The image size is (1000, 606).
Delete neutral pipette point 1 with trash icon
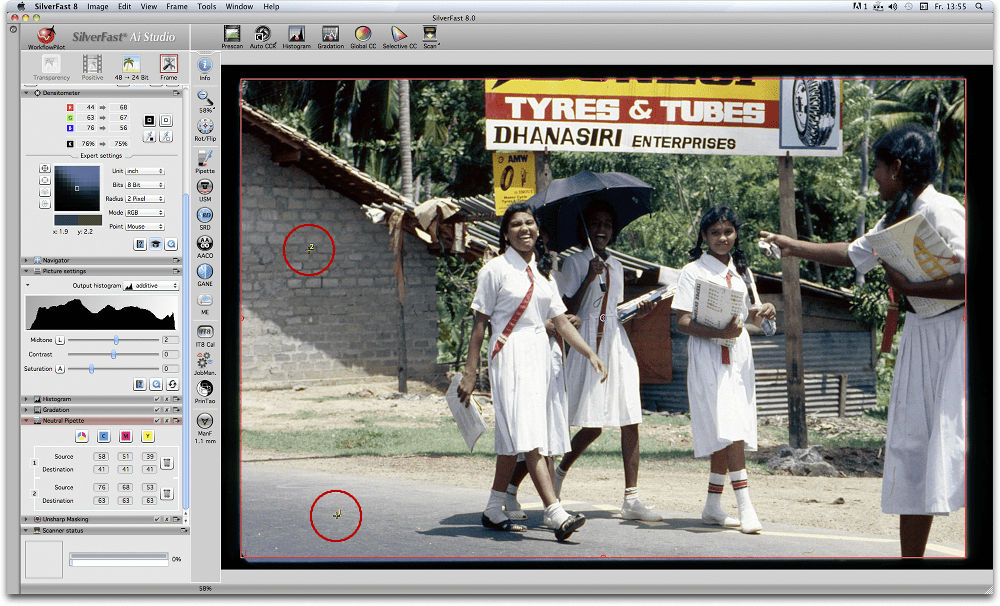tap(167, 463)
